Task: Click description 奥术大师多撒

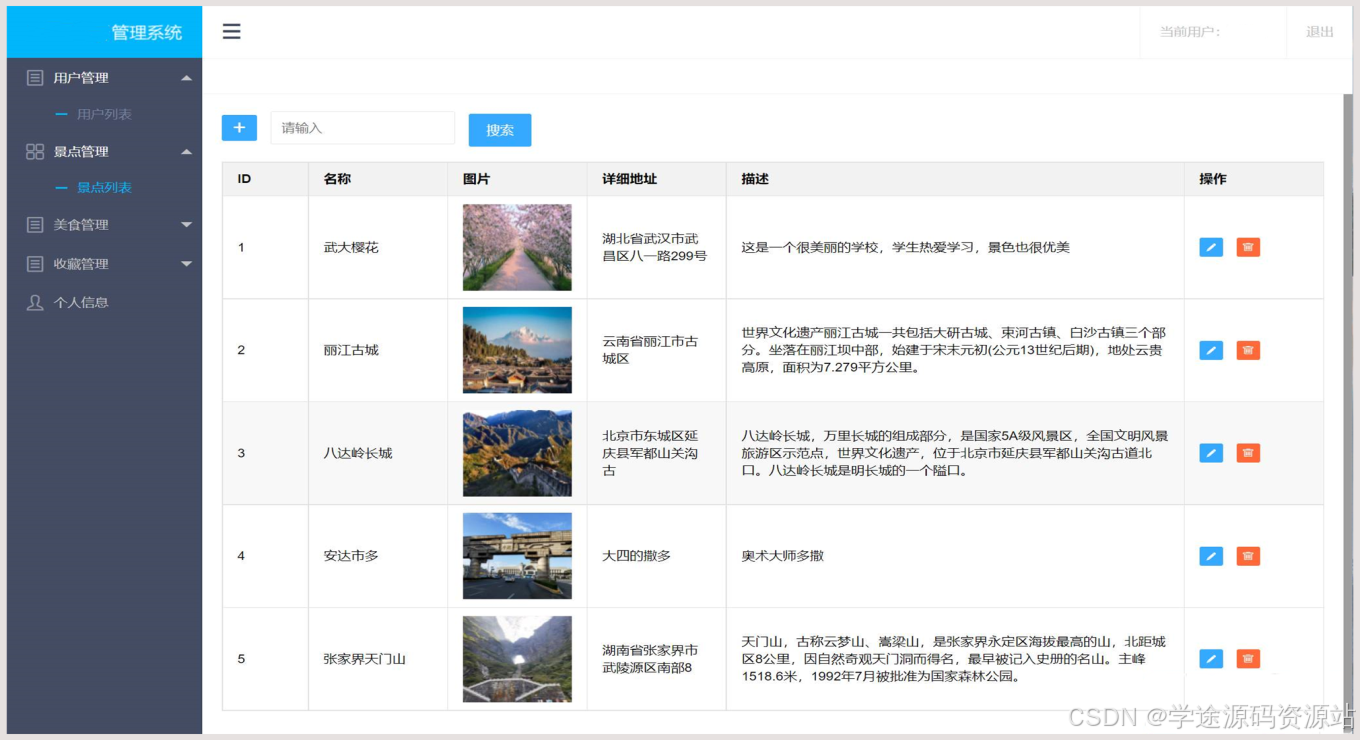Action: [x=783, y=556]
